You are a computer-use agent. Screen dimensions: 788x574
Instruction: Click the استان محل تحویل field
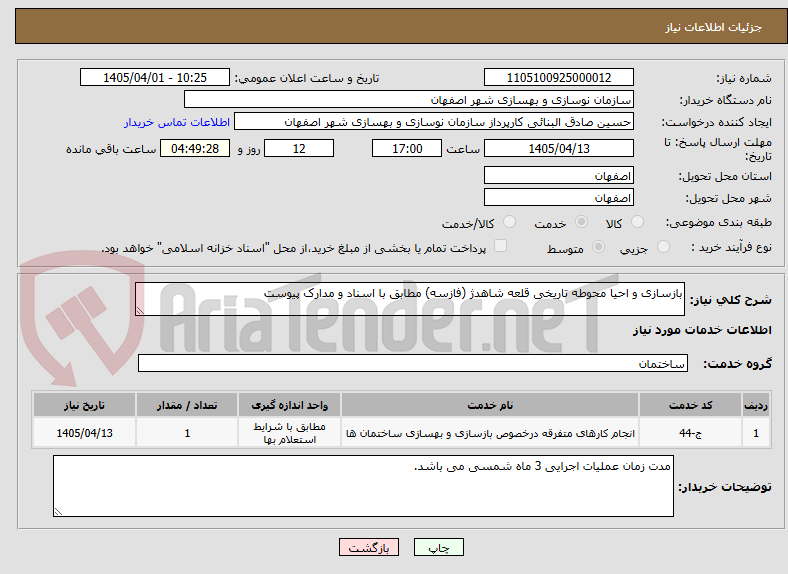(x=559, y=175)
